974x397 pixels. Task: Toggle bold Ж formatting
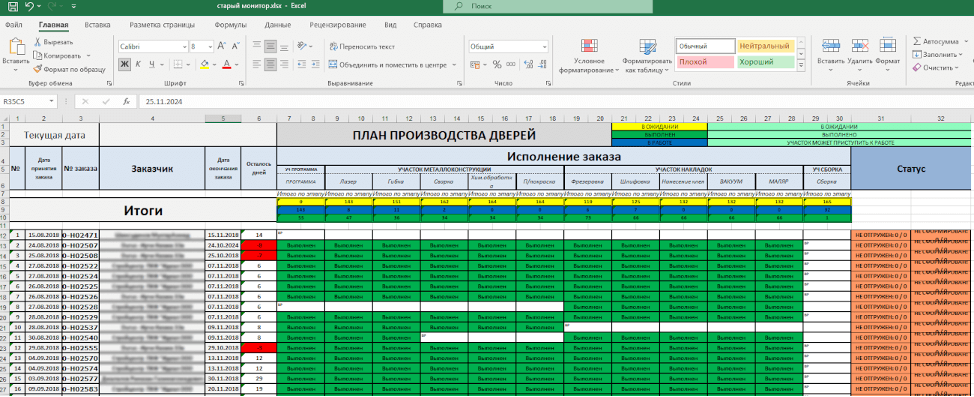(x=124, y=64)
